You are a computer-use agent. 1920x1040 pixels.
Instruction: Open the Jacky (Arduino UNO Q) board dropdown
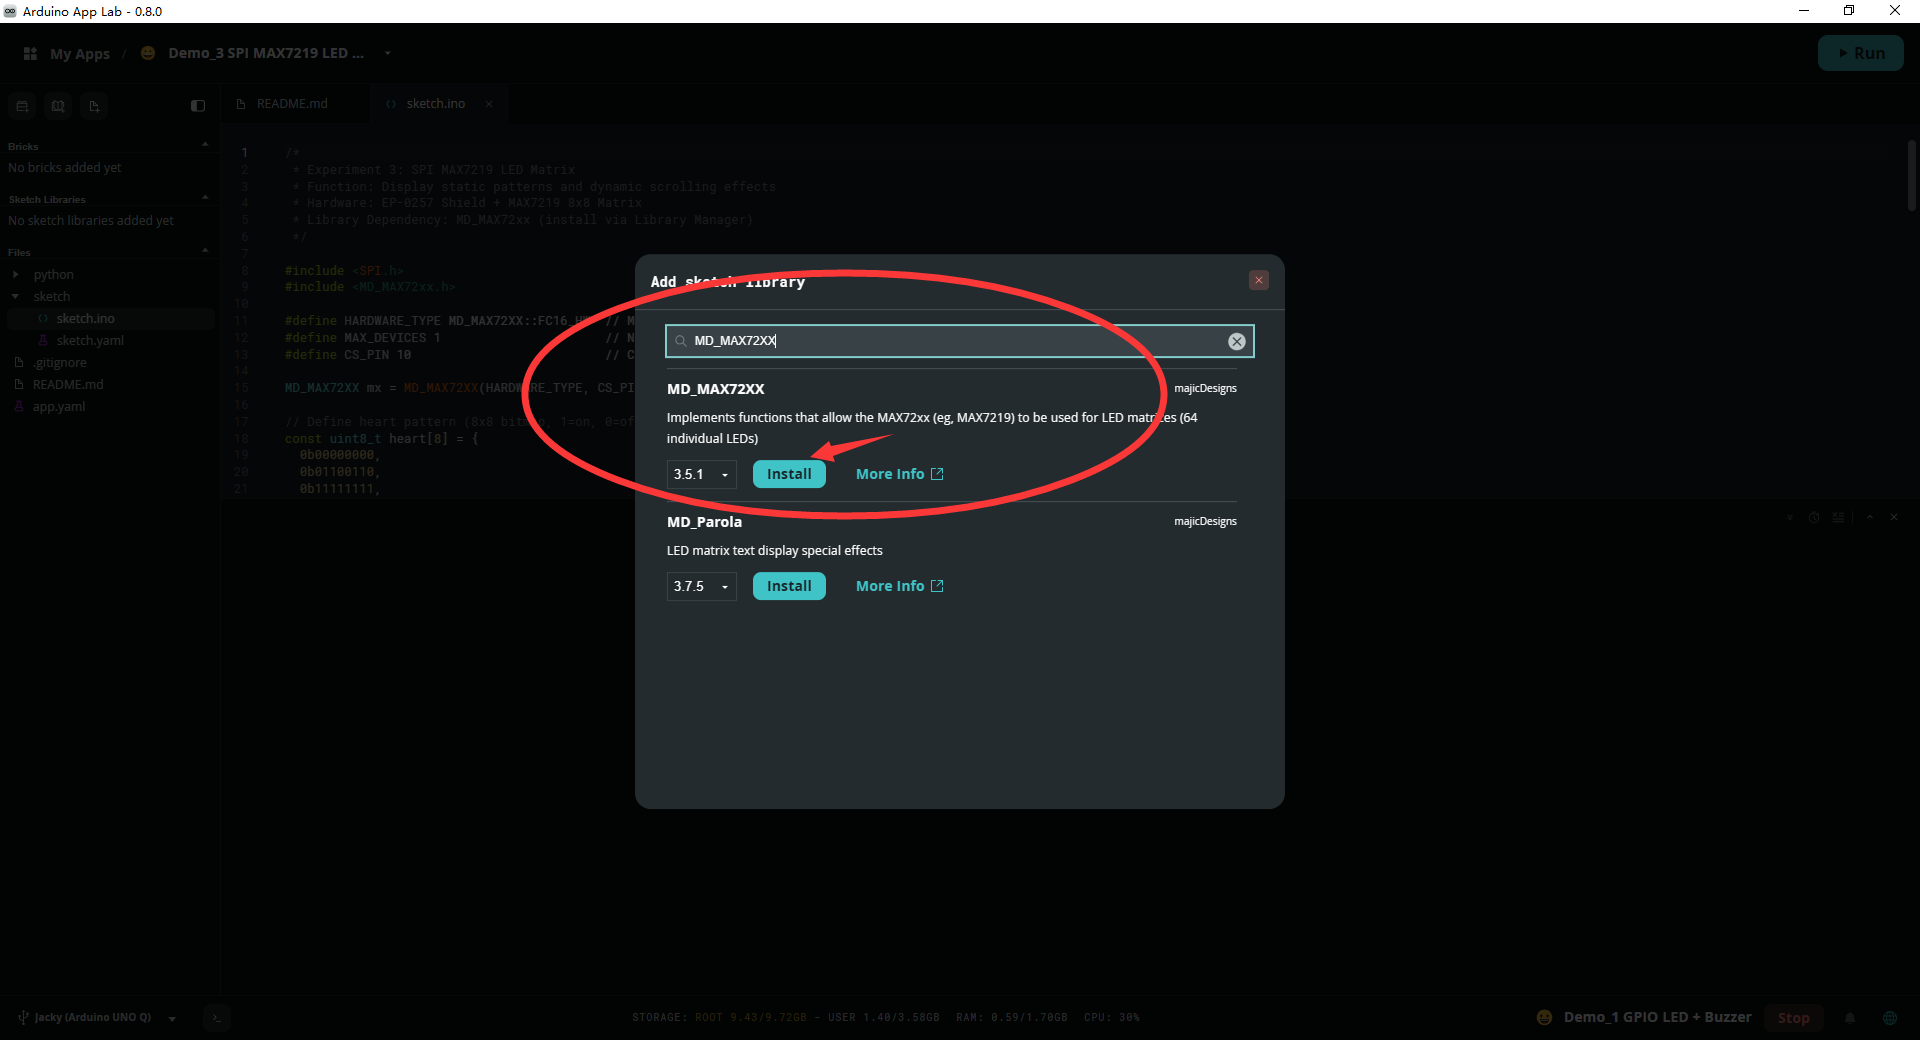tap(172, 1018)
